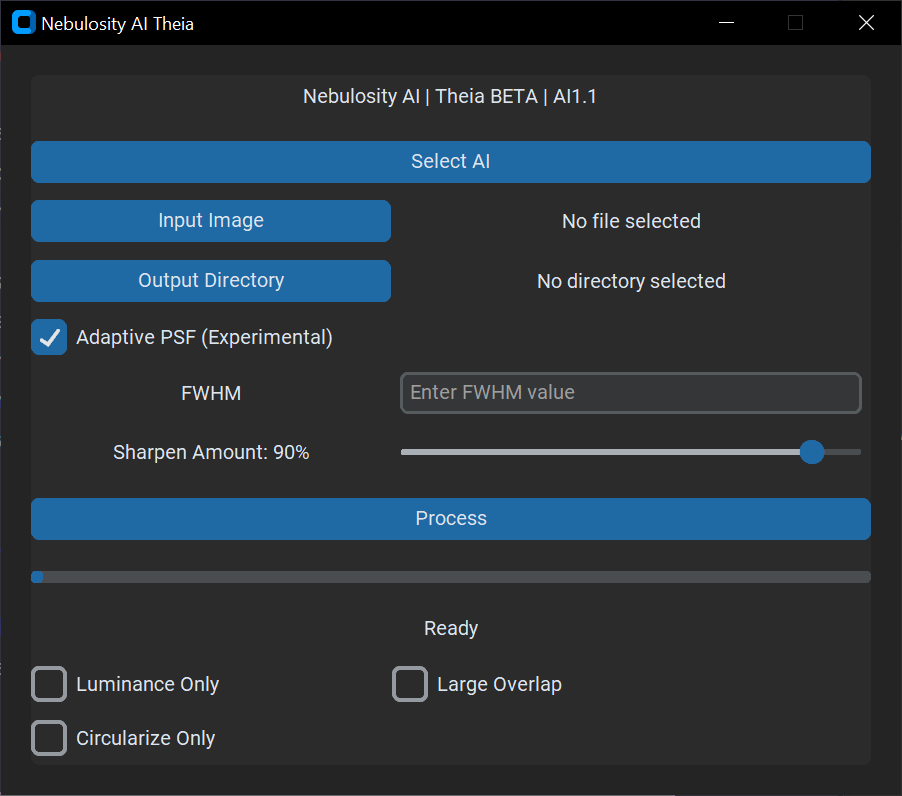Click the Select AI button
902x796 pixels.
click(x=450, y=161)
